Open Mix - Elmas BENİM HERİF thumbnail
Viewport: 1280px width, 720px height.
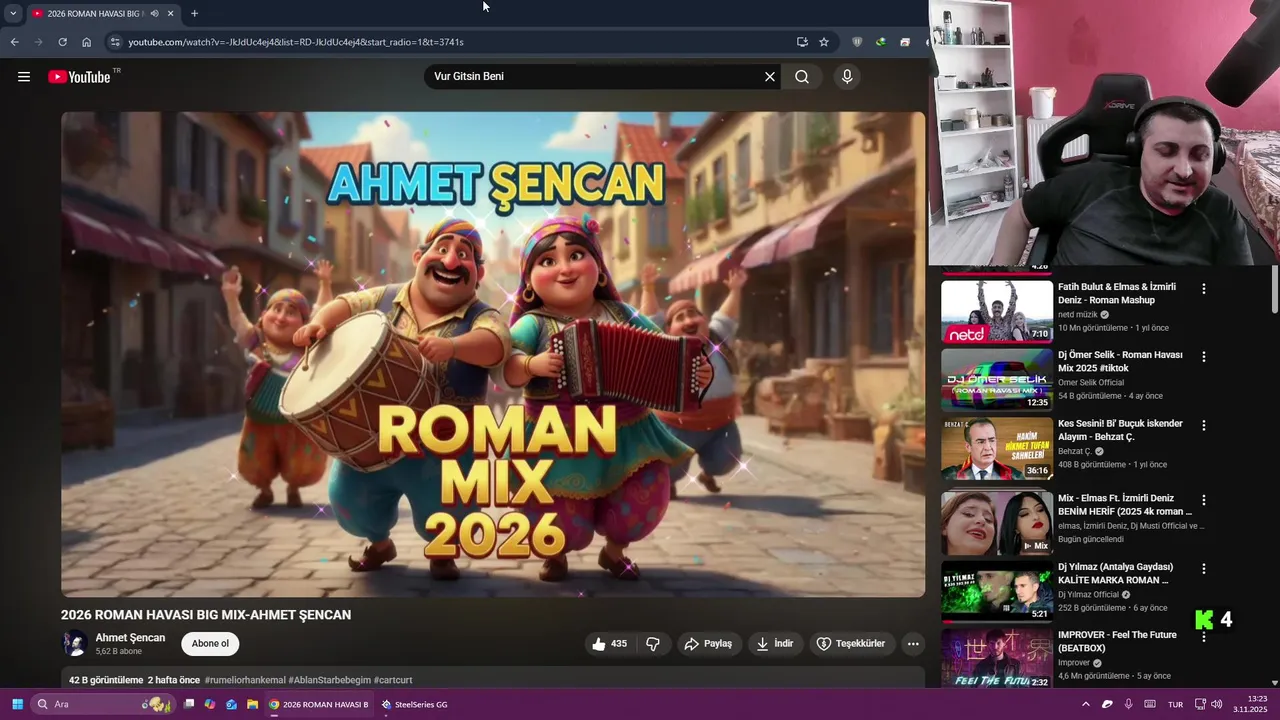click(x=997, y=523)
